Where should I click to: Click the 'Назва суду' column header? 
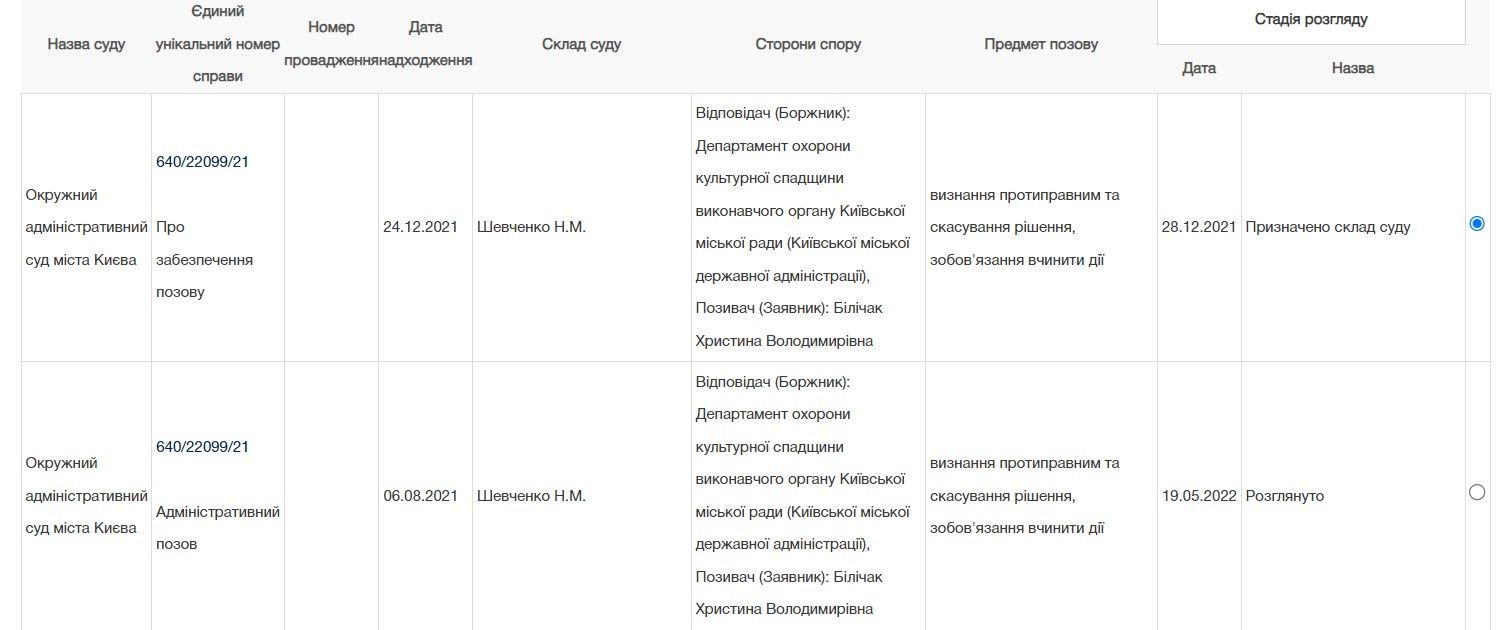pyautogui.click(x=86, y=43)
